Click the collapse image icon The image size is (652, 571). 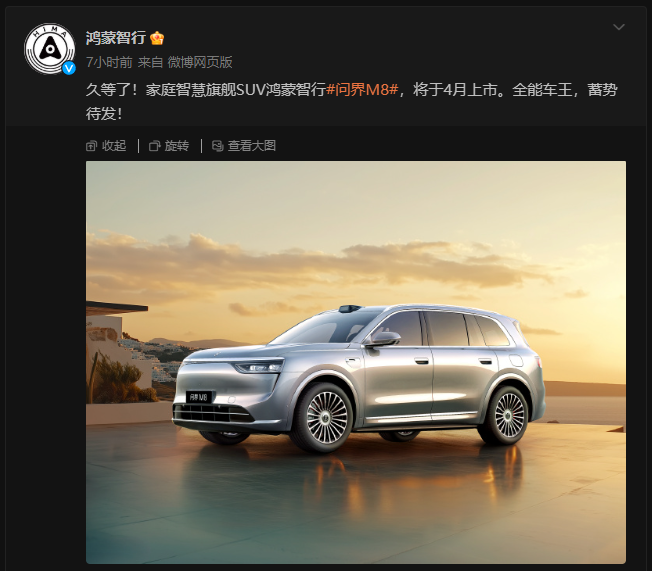(91, 146)
